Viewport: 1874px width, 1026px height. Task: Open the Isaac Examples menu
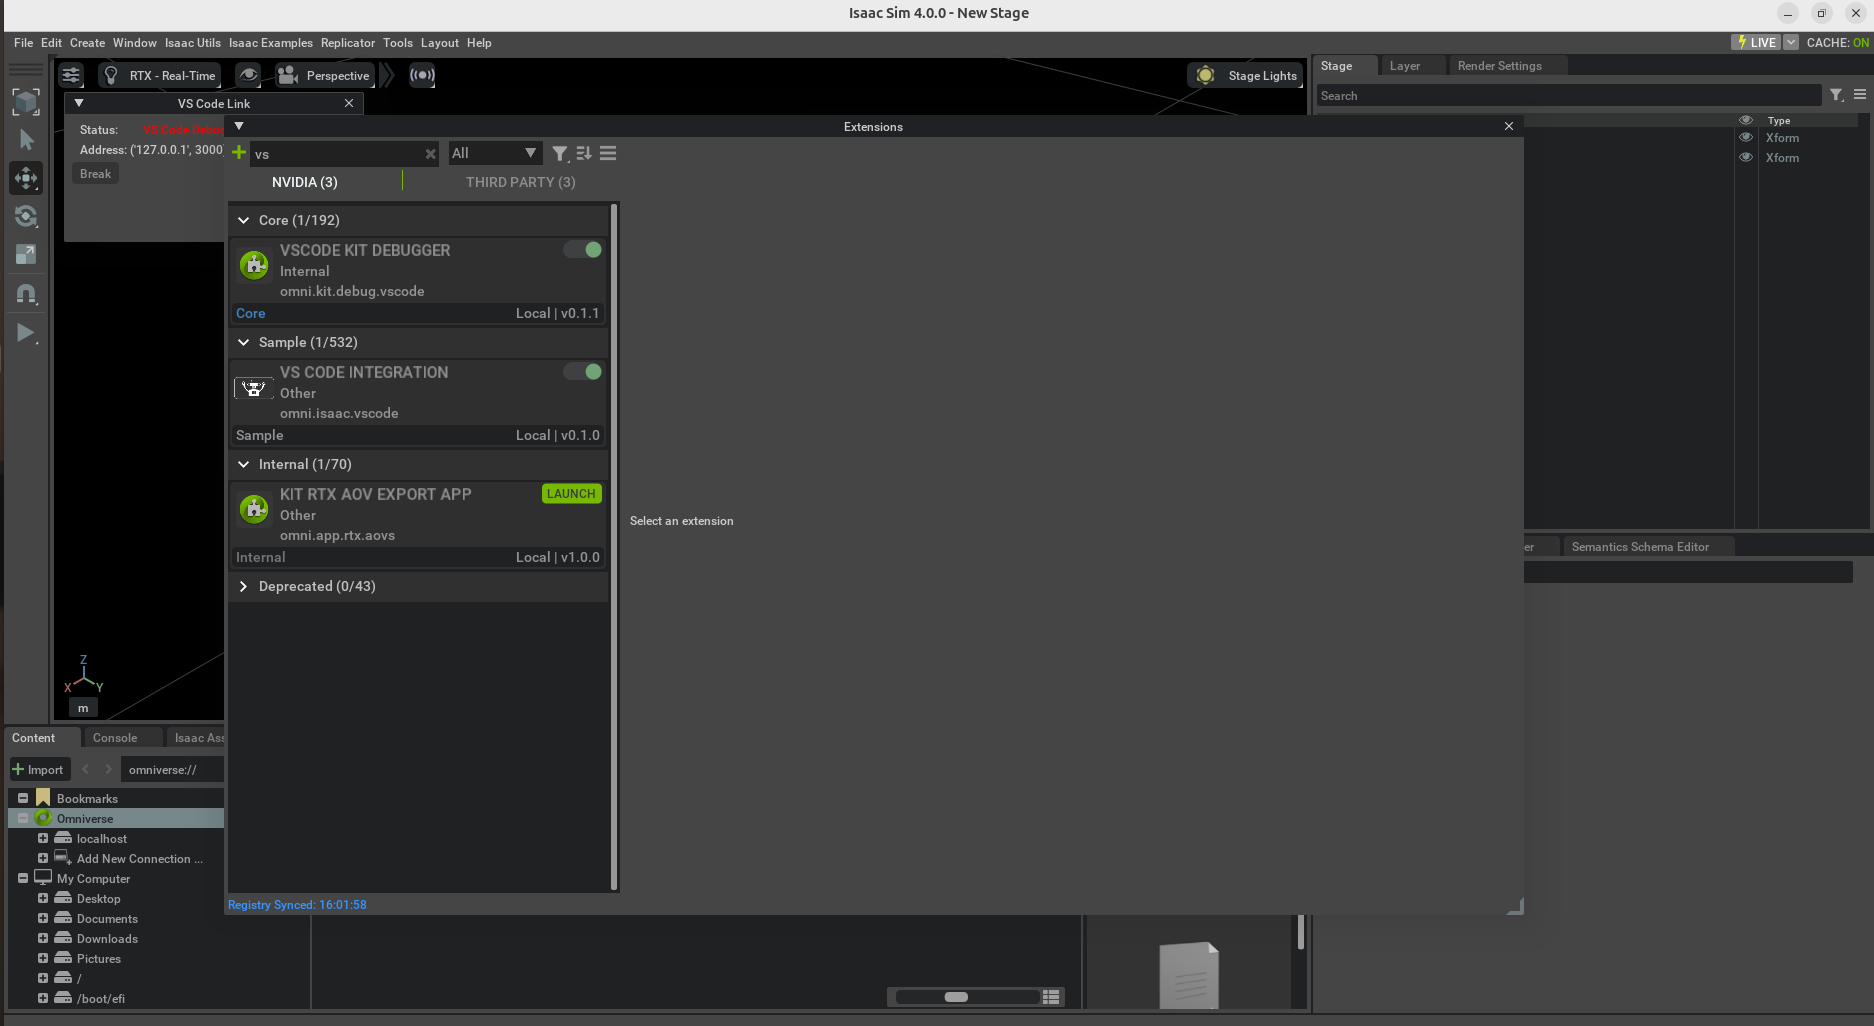pyautogui.click(x=270, y=43)
